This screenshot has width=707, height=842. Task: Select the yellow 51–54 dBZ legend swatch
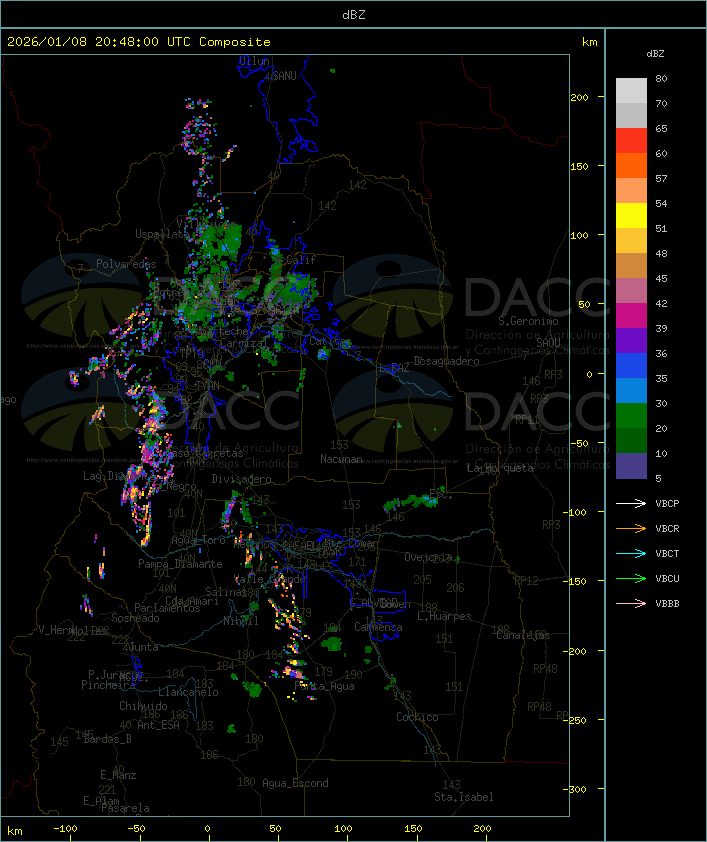tap(631, 216)
